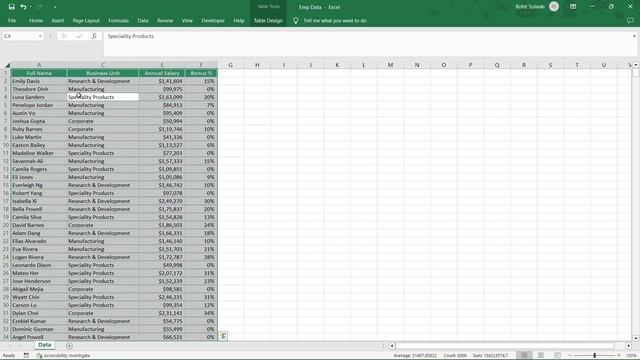Select column G header
The height and width of the screenshot is (360, 640).
click(230, 65)
